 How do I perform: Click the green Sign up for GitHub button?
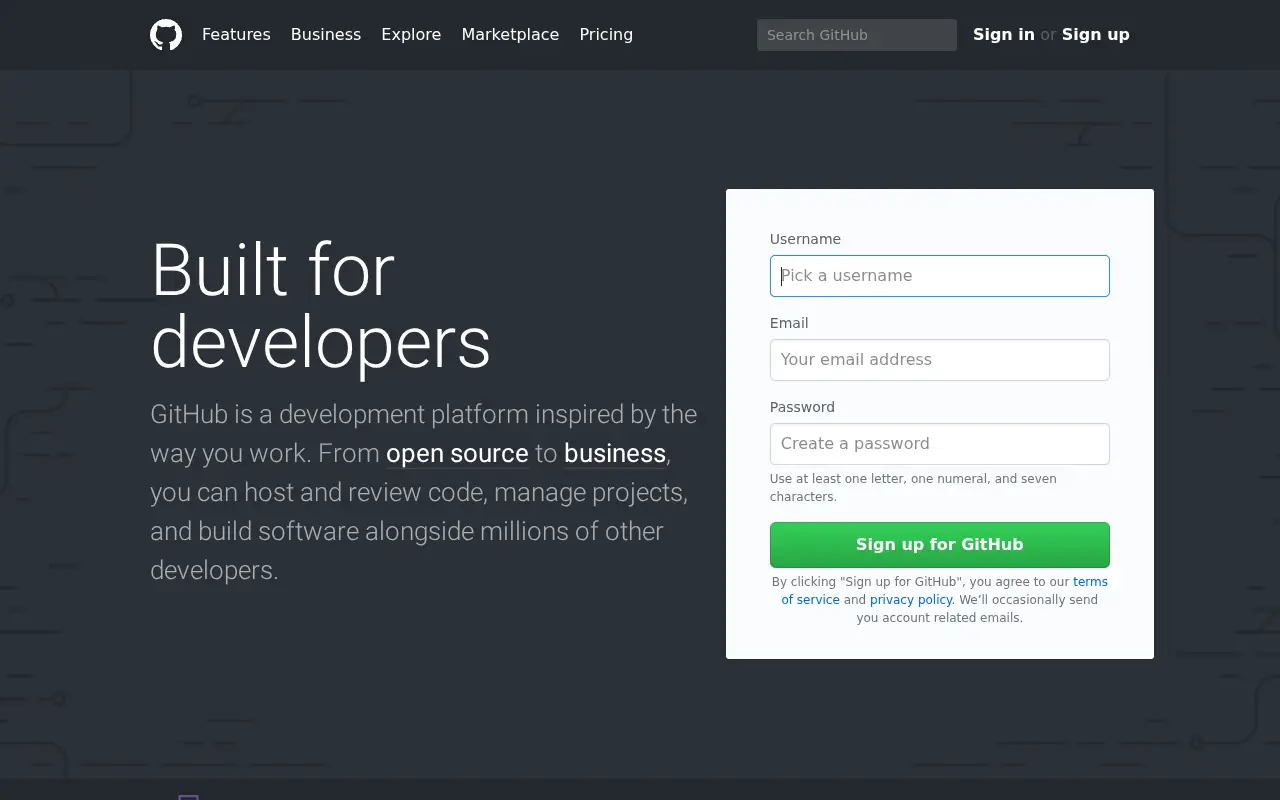(940, 545)
